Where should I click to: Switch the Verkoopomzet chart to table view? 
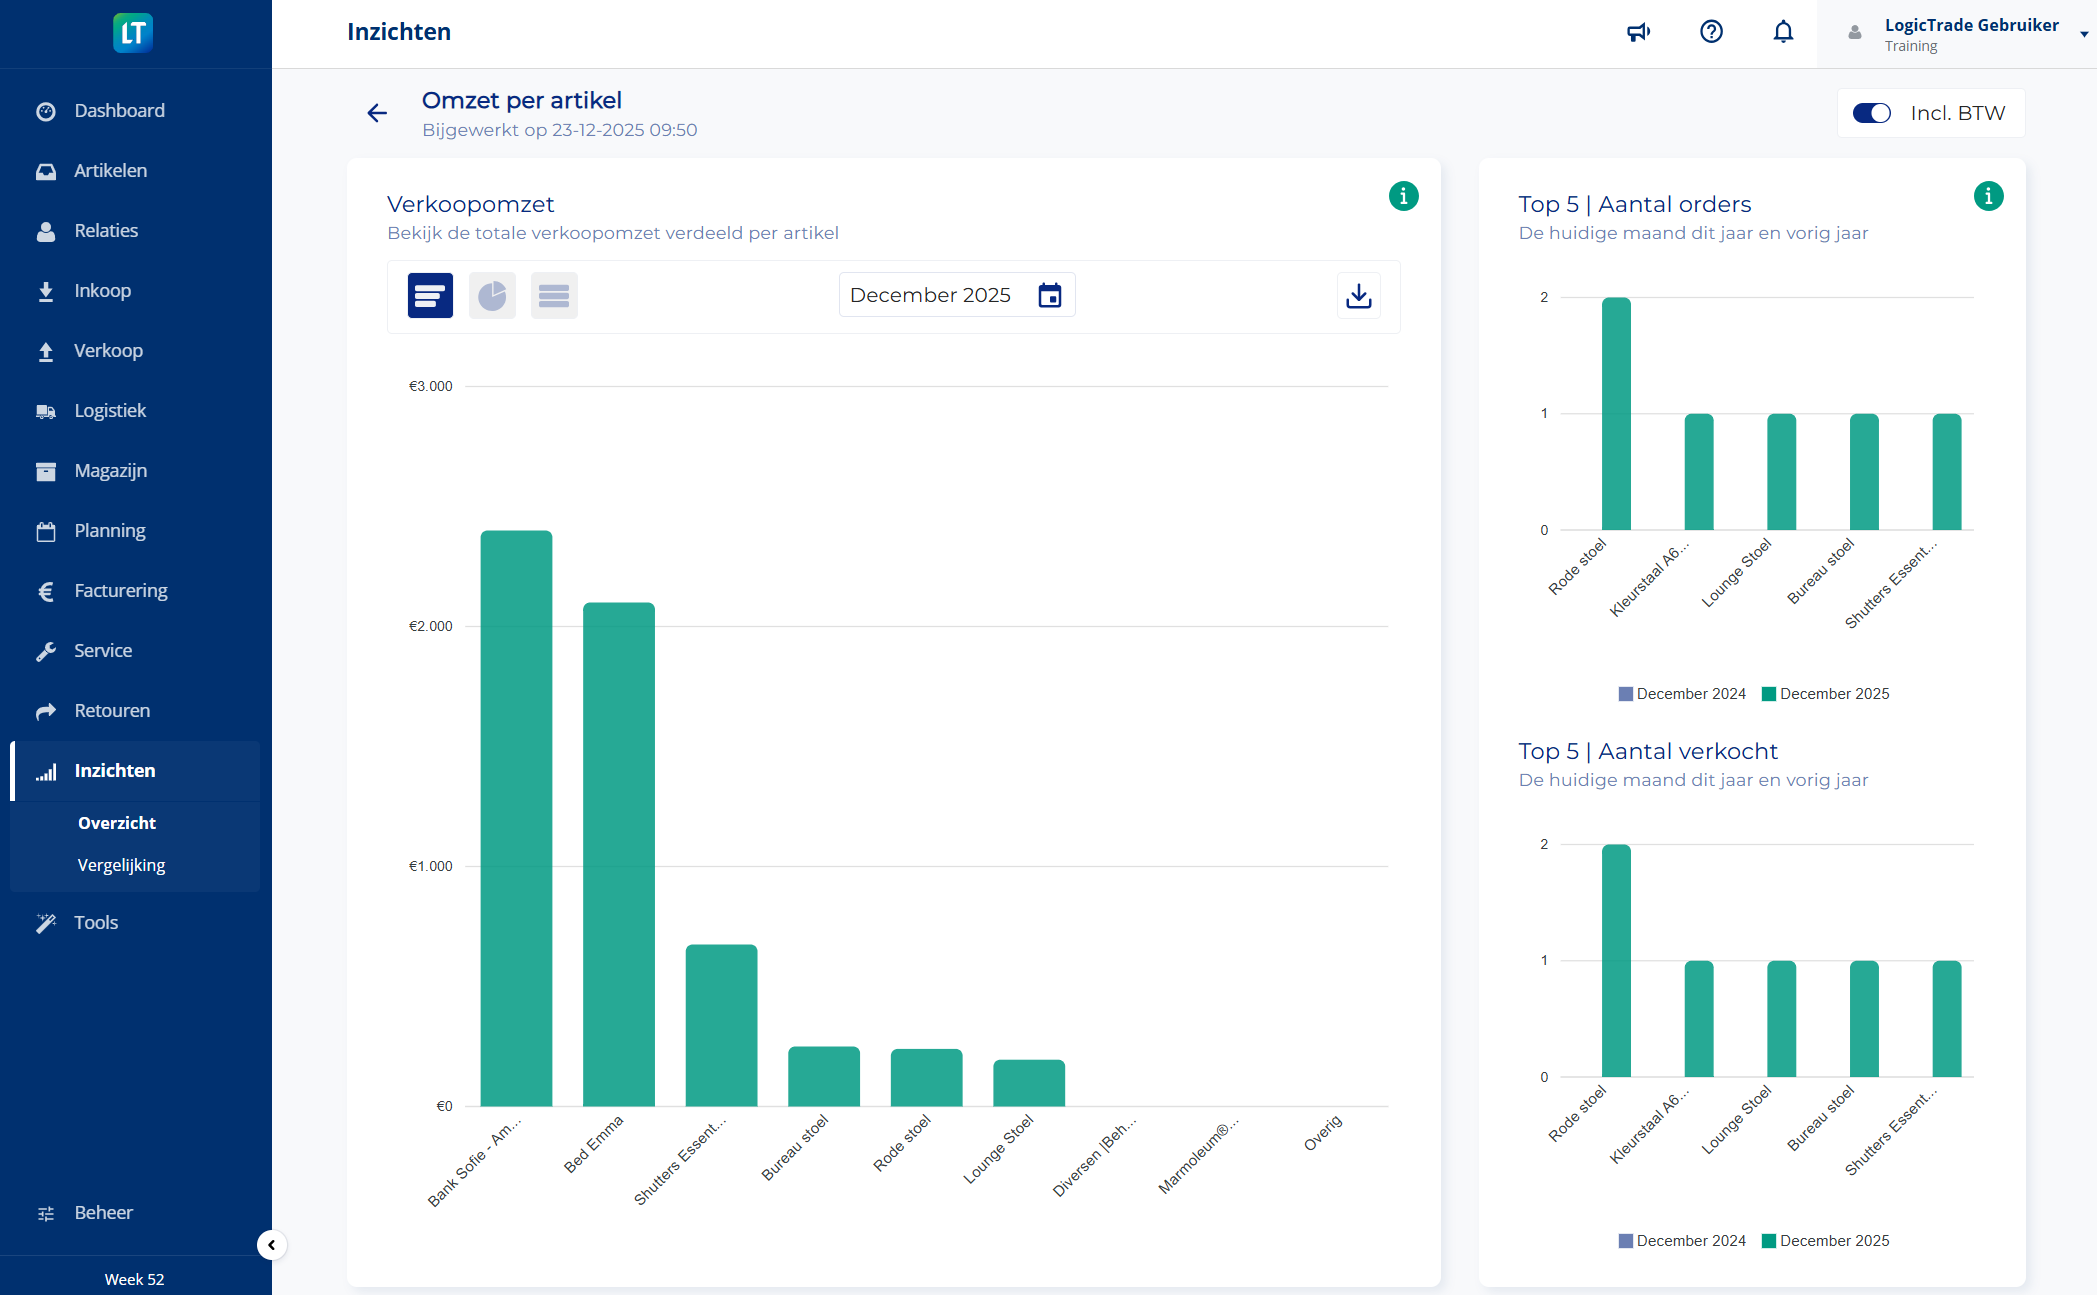pyautogui.click(x=554, y=295)
